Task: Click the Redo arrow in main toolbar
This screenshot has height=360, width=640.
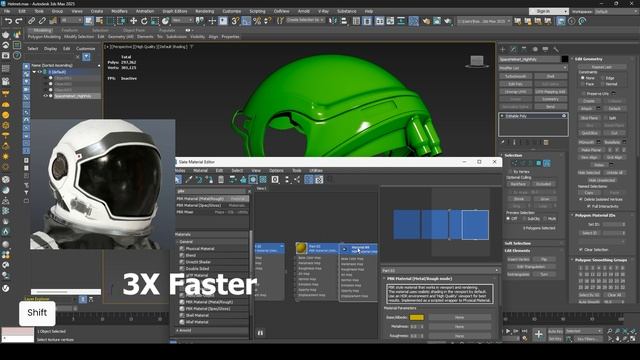Action: (x=19, y=21)
